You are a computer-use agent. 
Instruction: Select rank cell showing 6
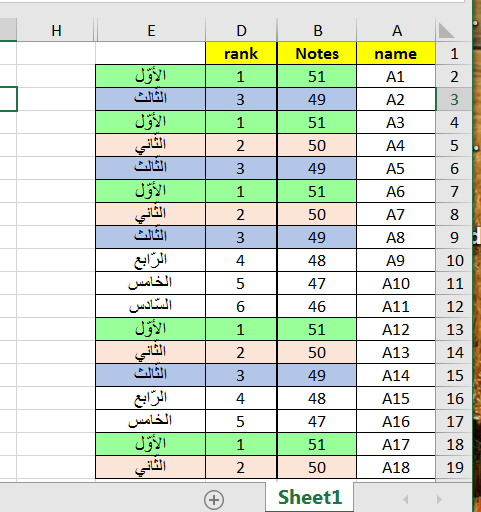[x=241, y=306]
